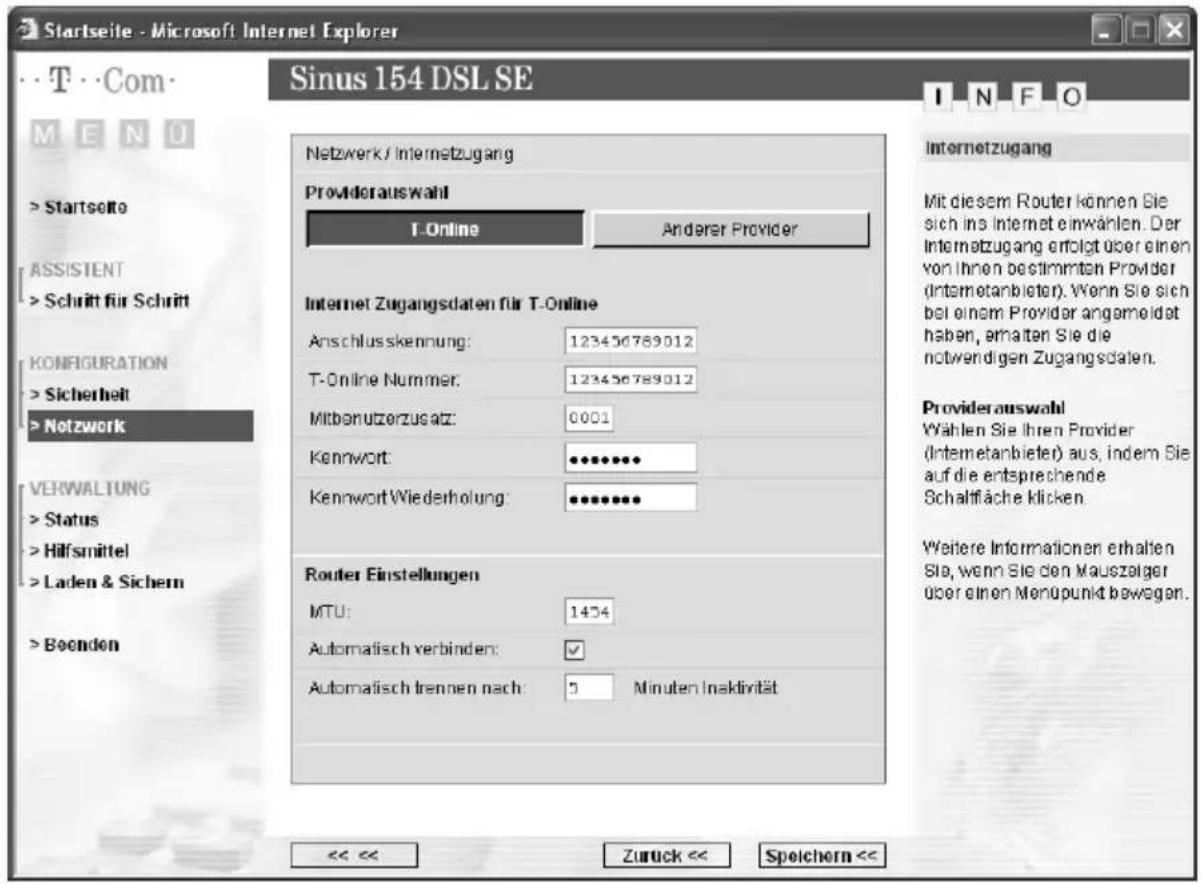
Task: Focus the Mitbenutzerzusatz field
Action: (x=589, y=419)
